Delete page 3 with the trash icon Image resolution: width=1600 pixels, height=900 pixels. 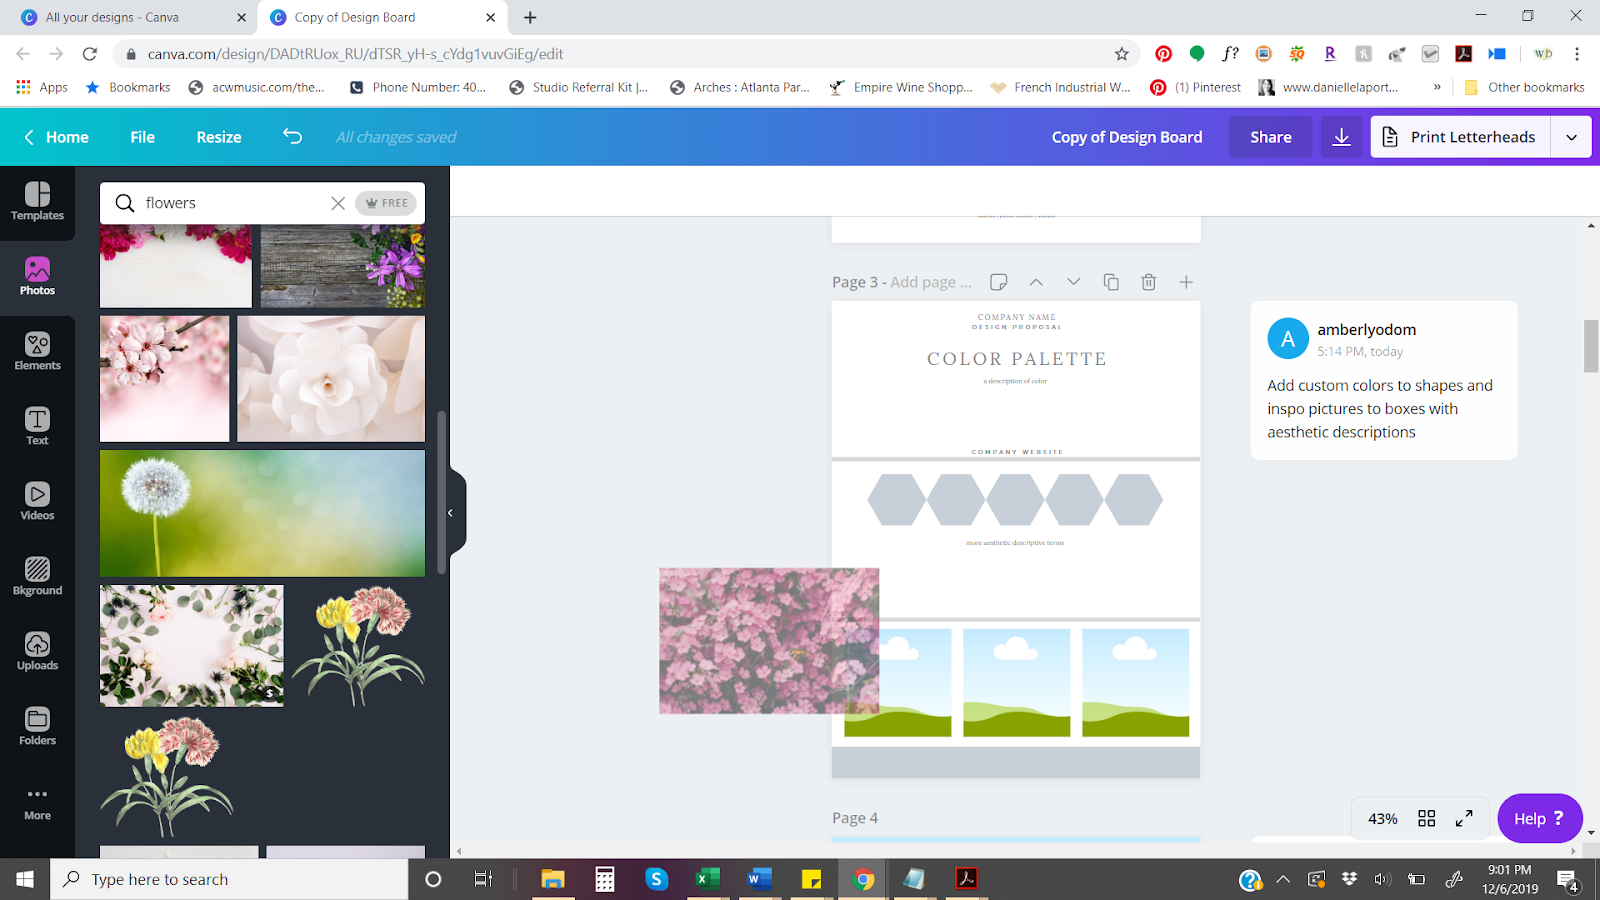point(1148,282)
